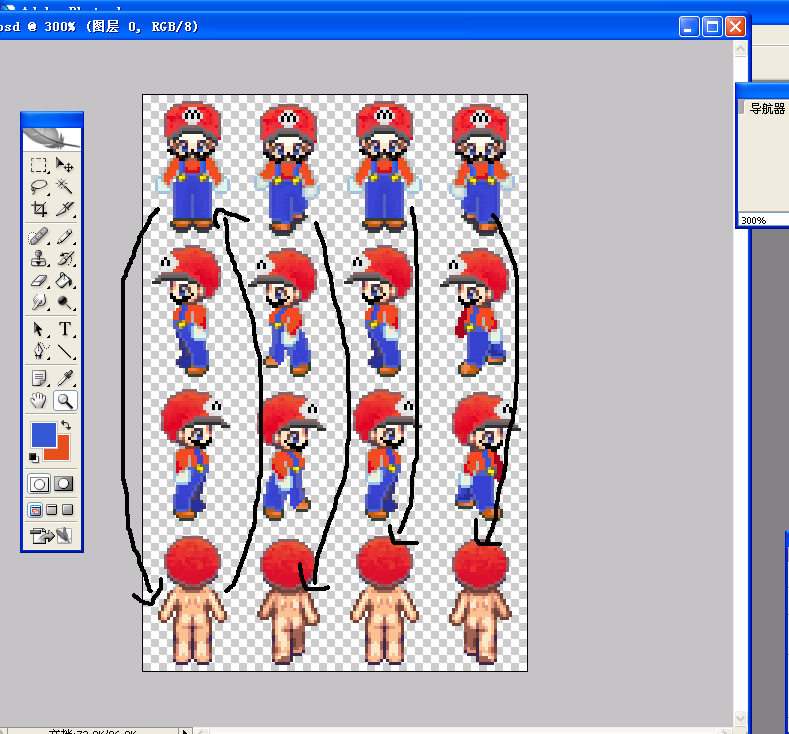Viewport: 789px width, 734px height.
Task: Activate the Pen tool
Action: (x=39, y=350)
